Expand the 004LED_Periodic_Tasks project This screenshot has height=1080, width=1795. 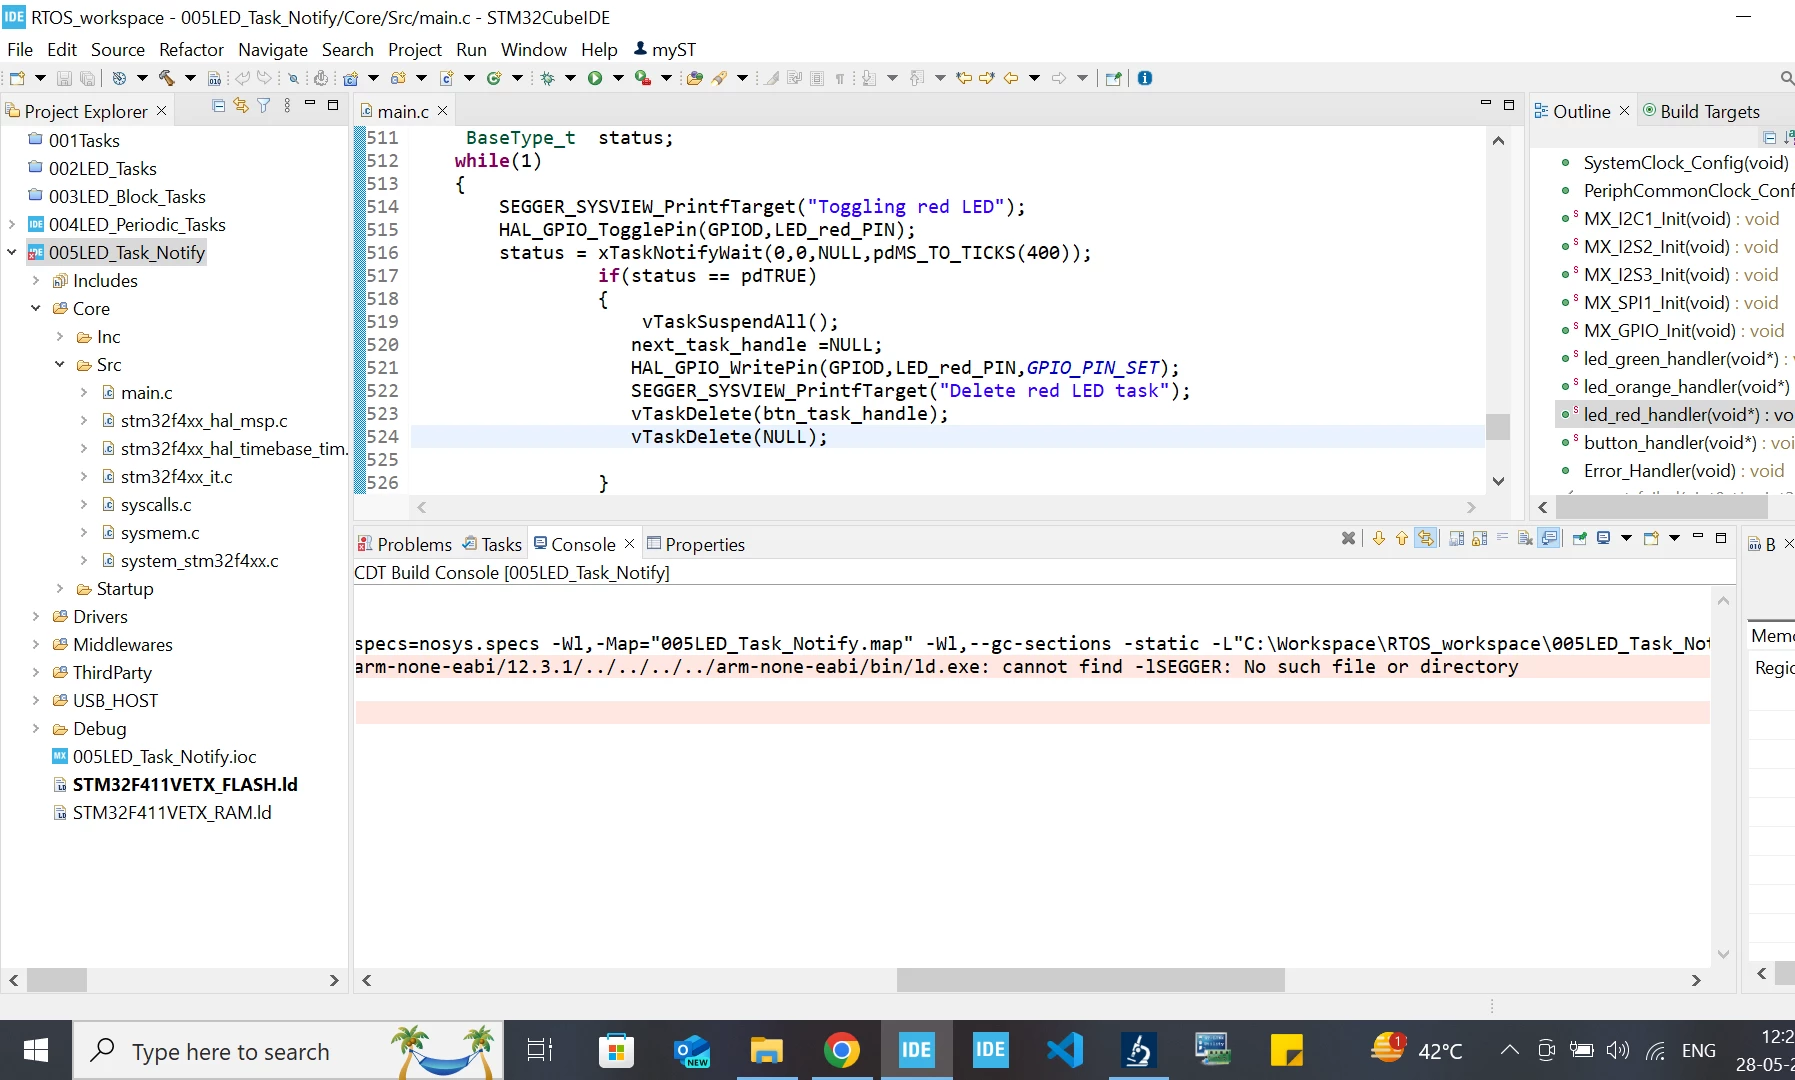click(x=12, y=225)
